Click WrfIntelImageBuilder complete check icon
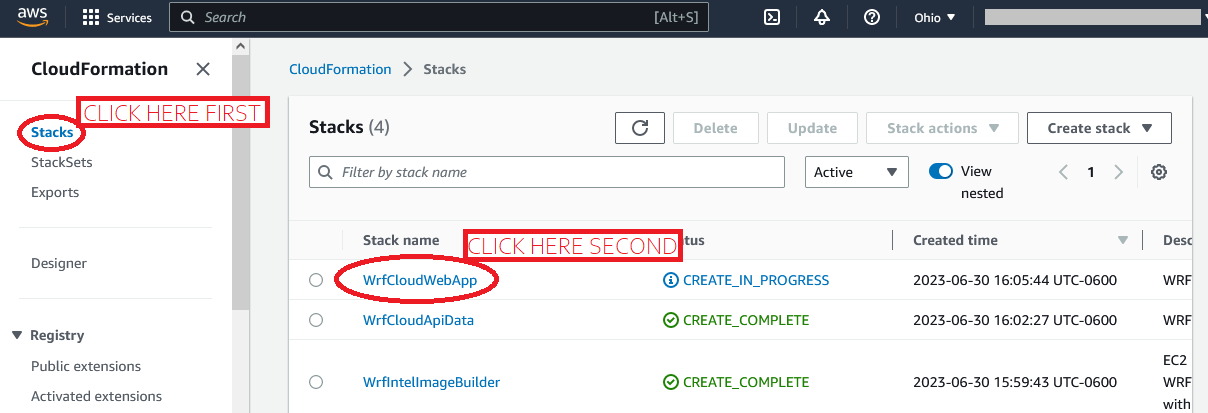 click(x=670, y=382)
